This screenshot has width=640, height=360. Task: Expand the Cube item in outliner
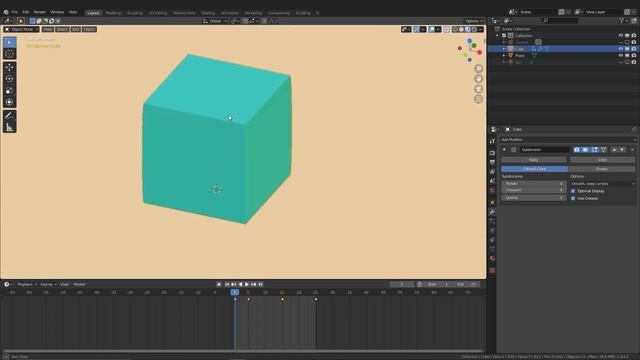504,49
